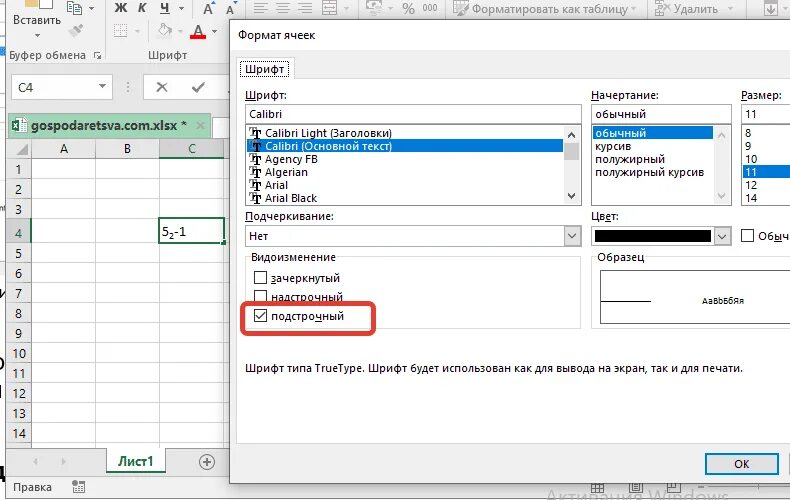790x500 pixels.
Task: Align text right in the ribbon
Action: (x=305, y=8)
